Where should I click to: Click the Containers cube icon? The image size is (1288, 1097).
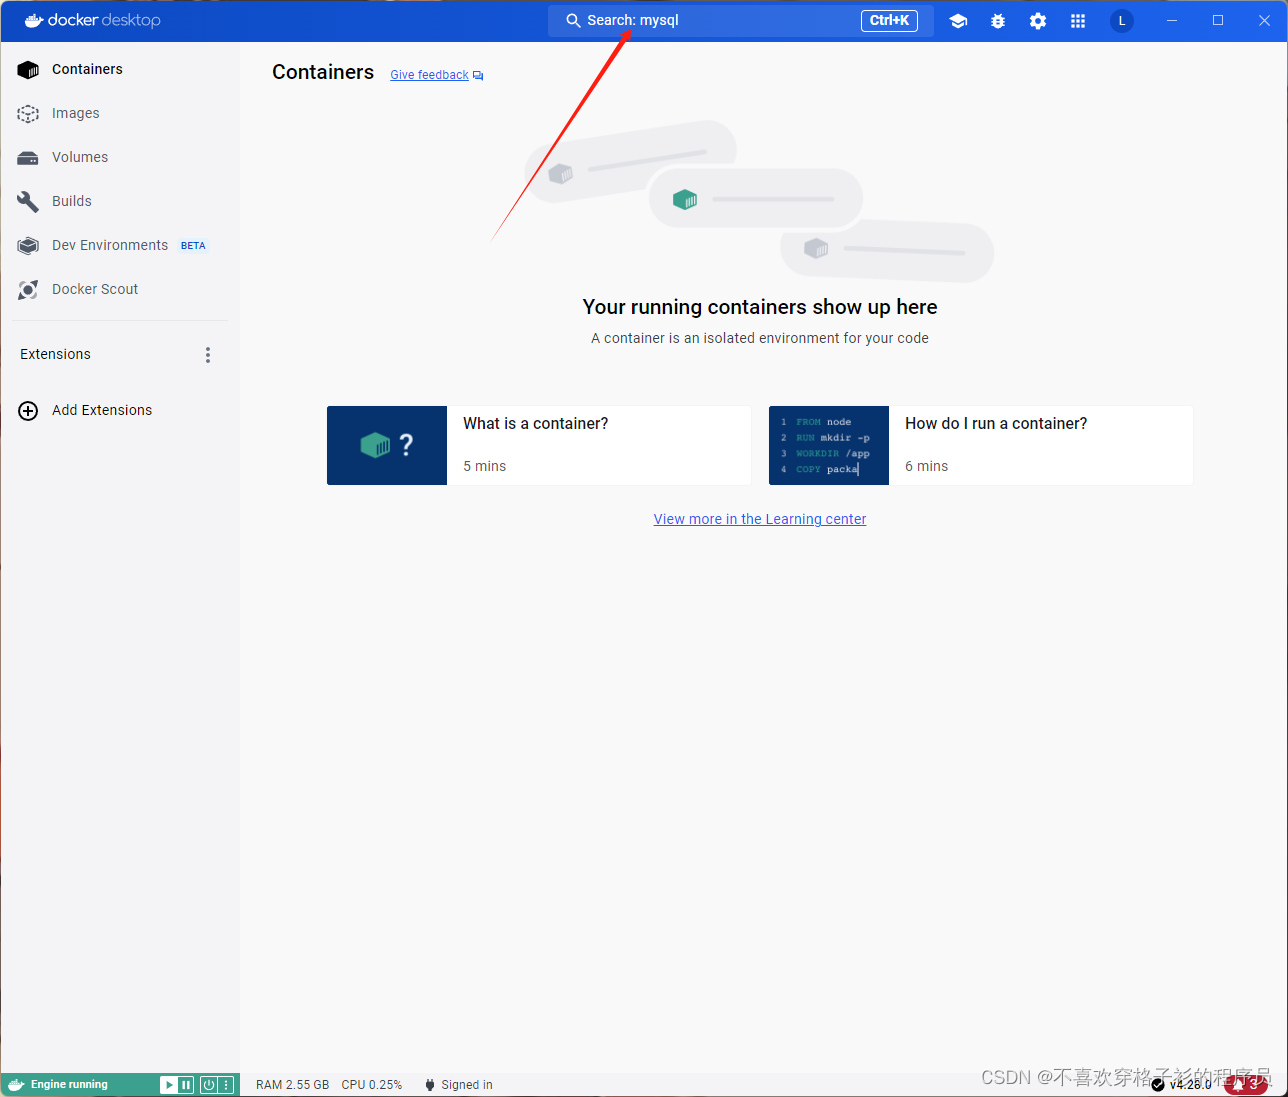pos(28,70)
